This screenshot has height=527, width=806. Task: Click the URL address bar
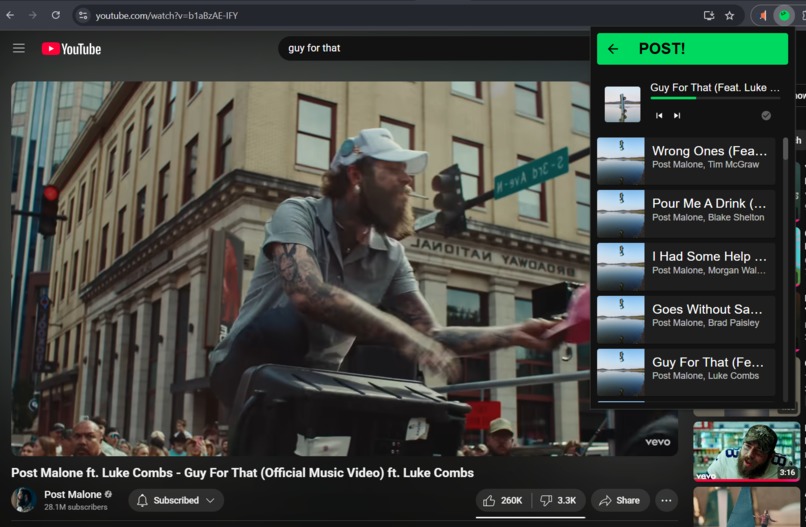point(391,16)
